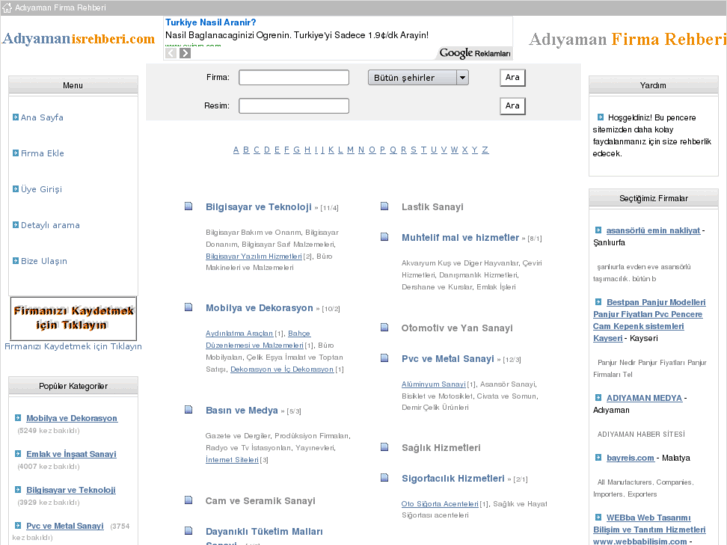Open asansörlü emin nakliyat company link

point(653,230)
